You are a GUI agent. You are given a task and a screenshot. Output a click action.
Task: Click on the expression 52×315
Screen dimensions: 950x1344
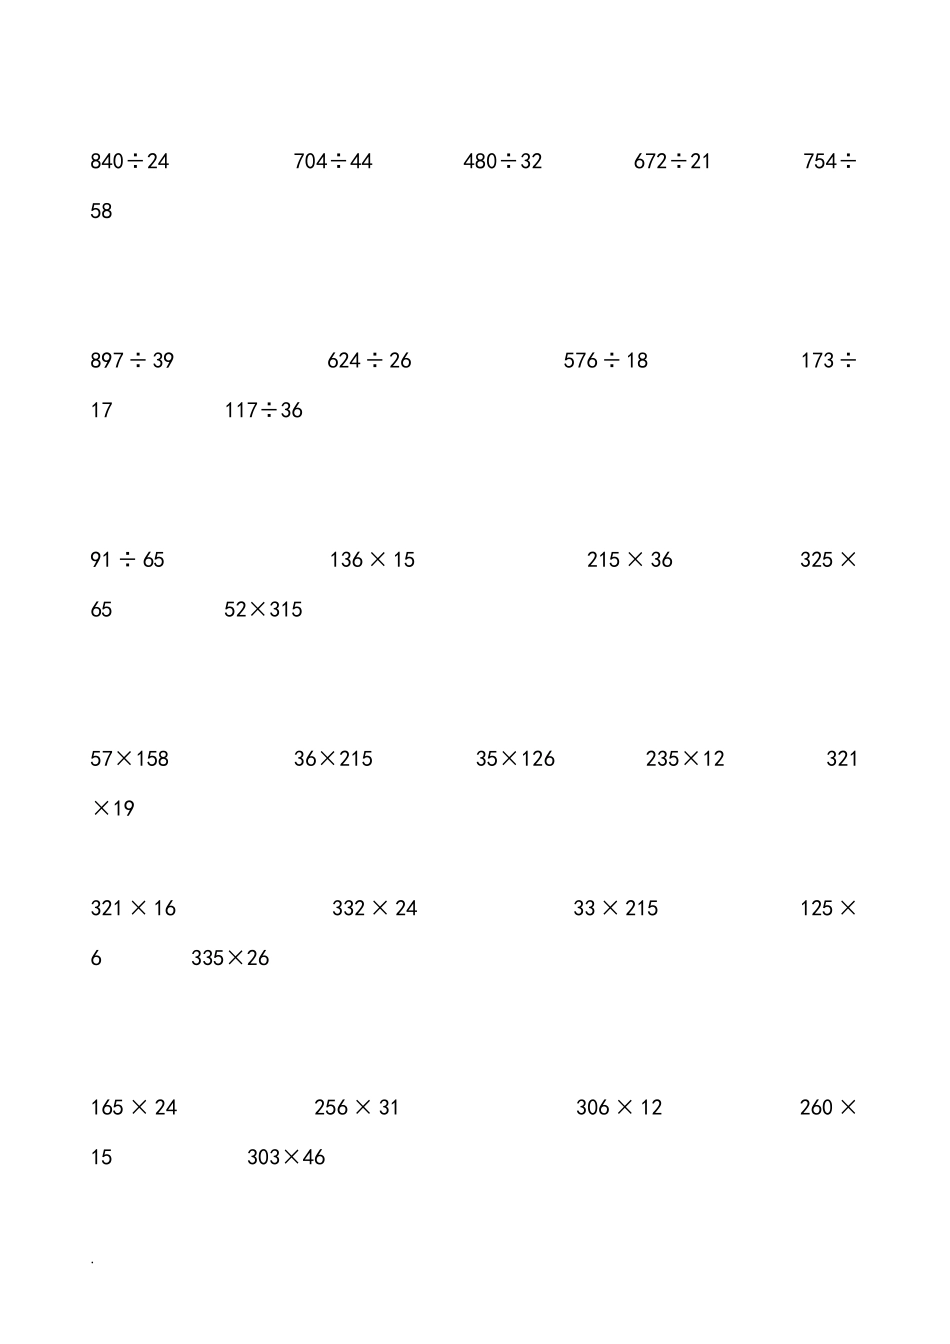[x=263, y=609]
